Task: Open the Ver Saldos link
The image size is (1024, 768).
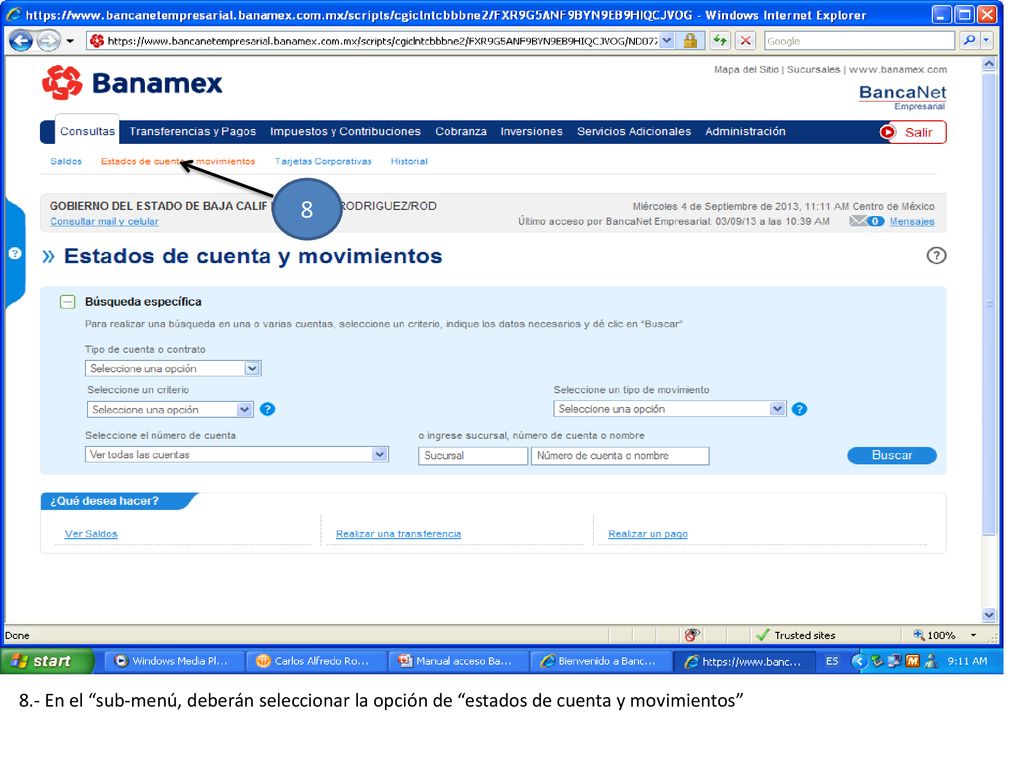Action: [x=91, y=534]
